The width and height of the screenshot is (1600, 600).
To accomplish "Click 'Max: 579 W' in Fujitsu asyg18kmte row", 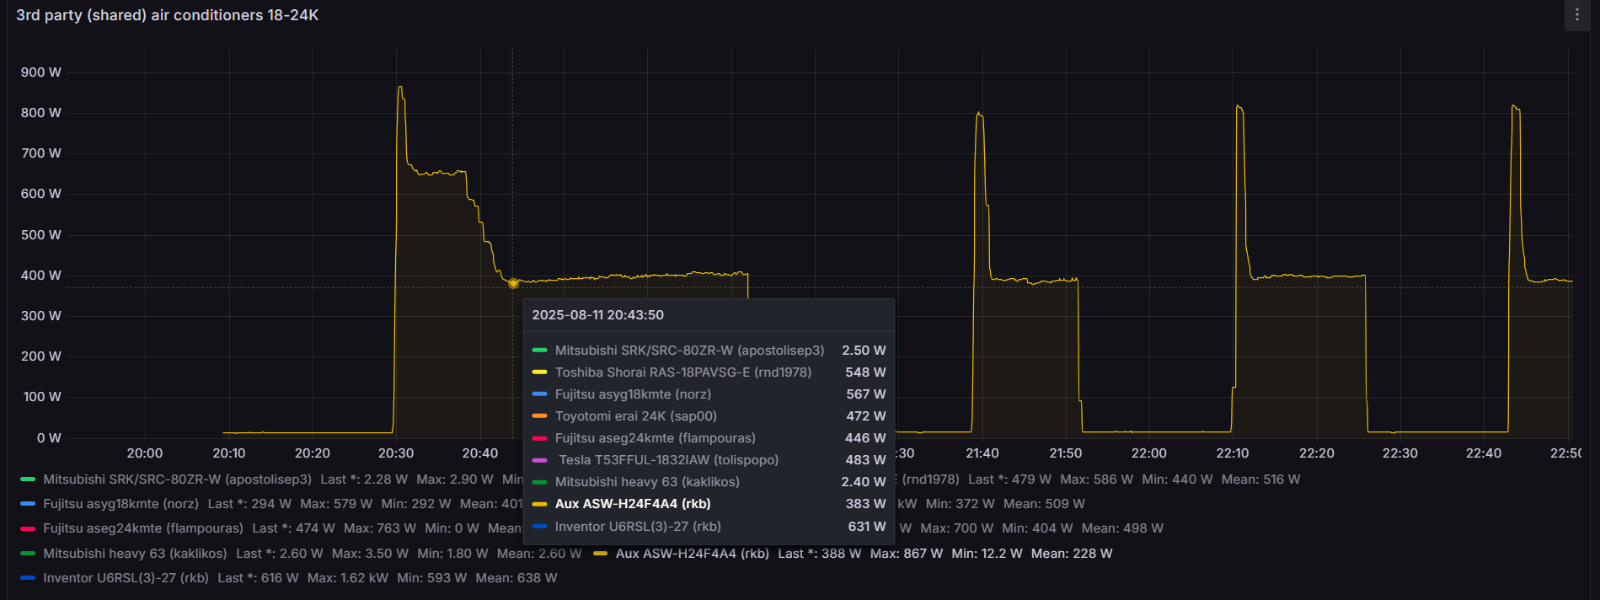I will click(336, 504).
